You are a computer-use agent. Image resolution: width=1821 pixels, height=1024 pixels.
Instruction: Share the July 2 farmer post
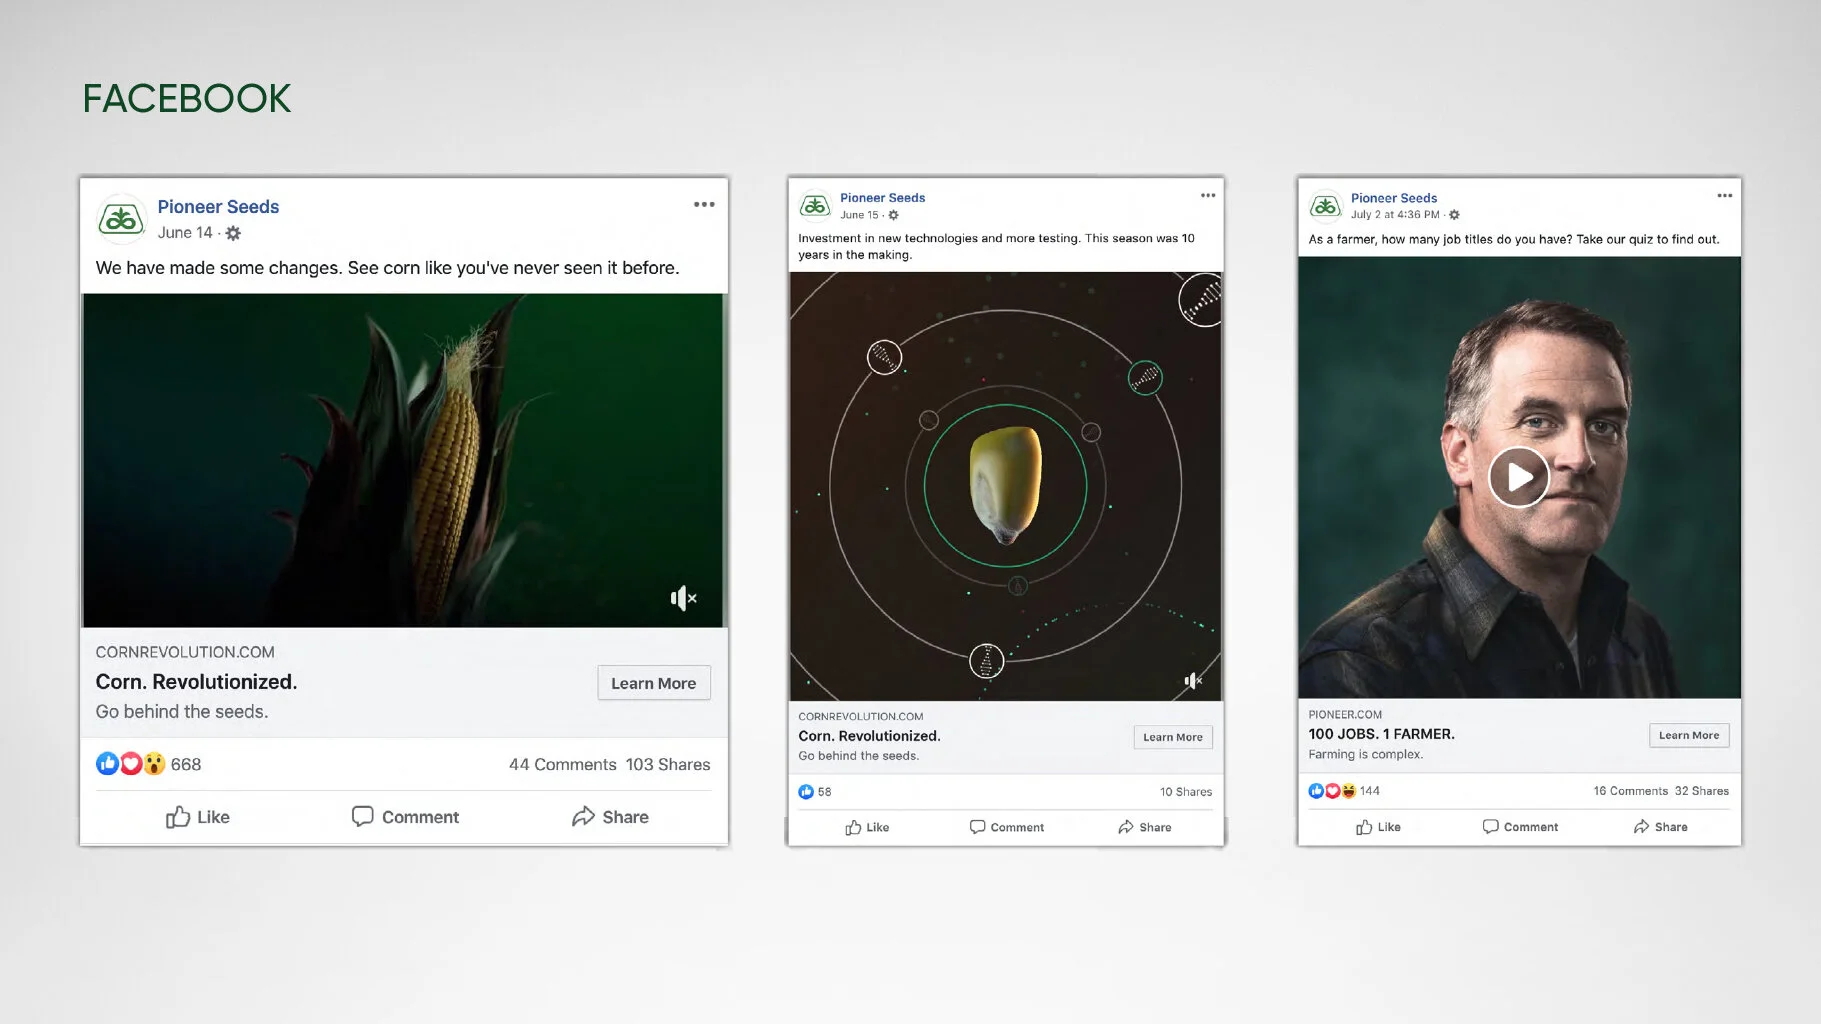click(x=1661, y=827)
